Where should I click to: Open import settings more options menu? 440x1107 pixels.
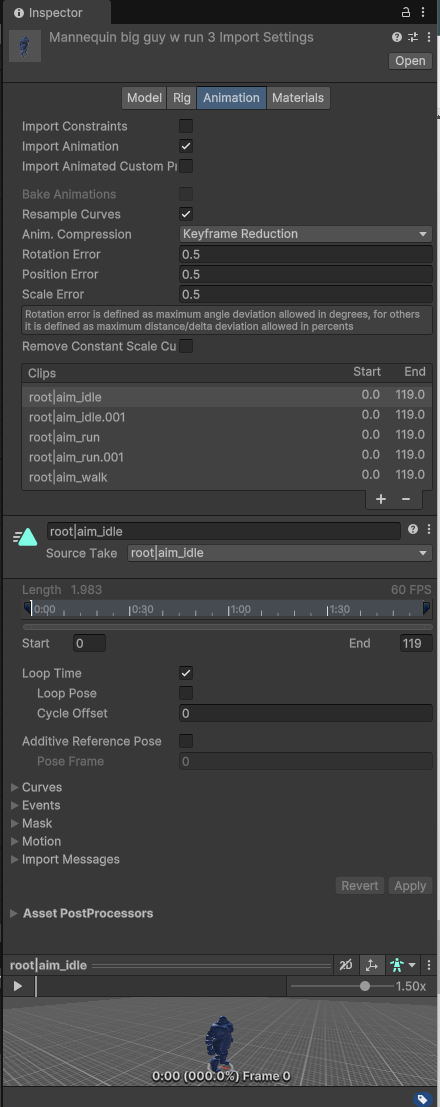coord(428,37)
